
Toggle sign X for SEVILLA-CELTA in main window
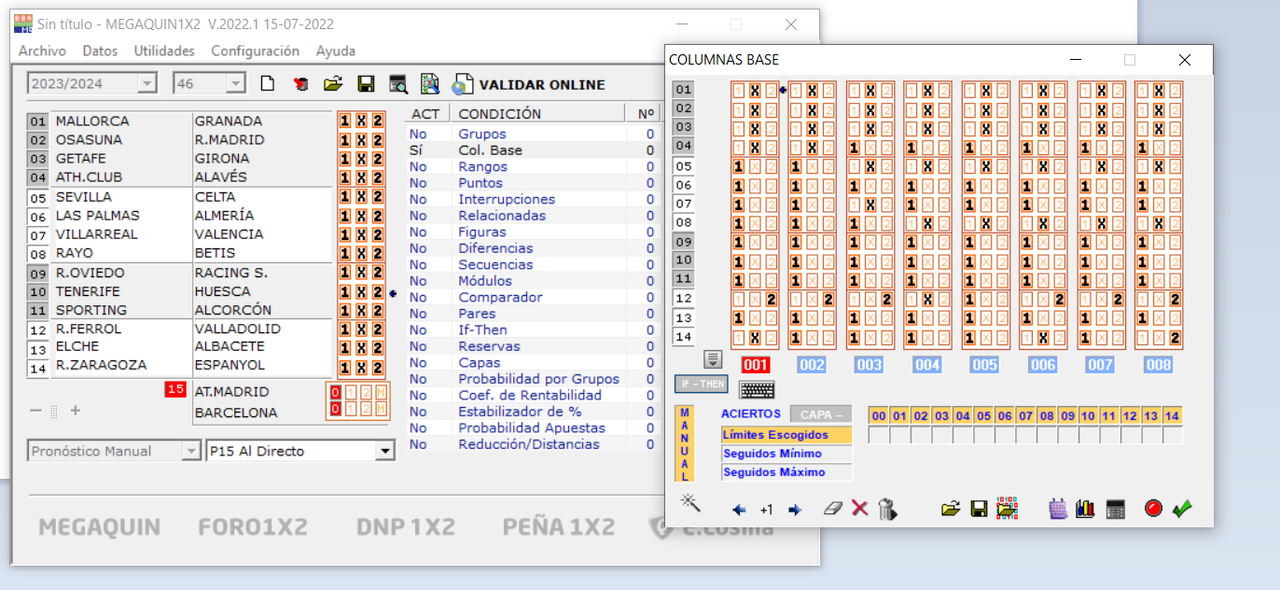click(x=361, y=197)
